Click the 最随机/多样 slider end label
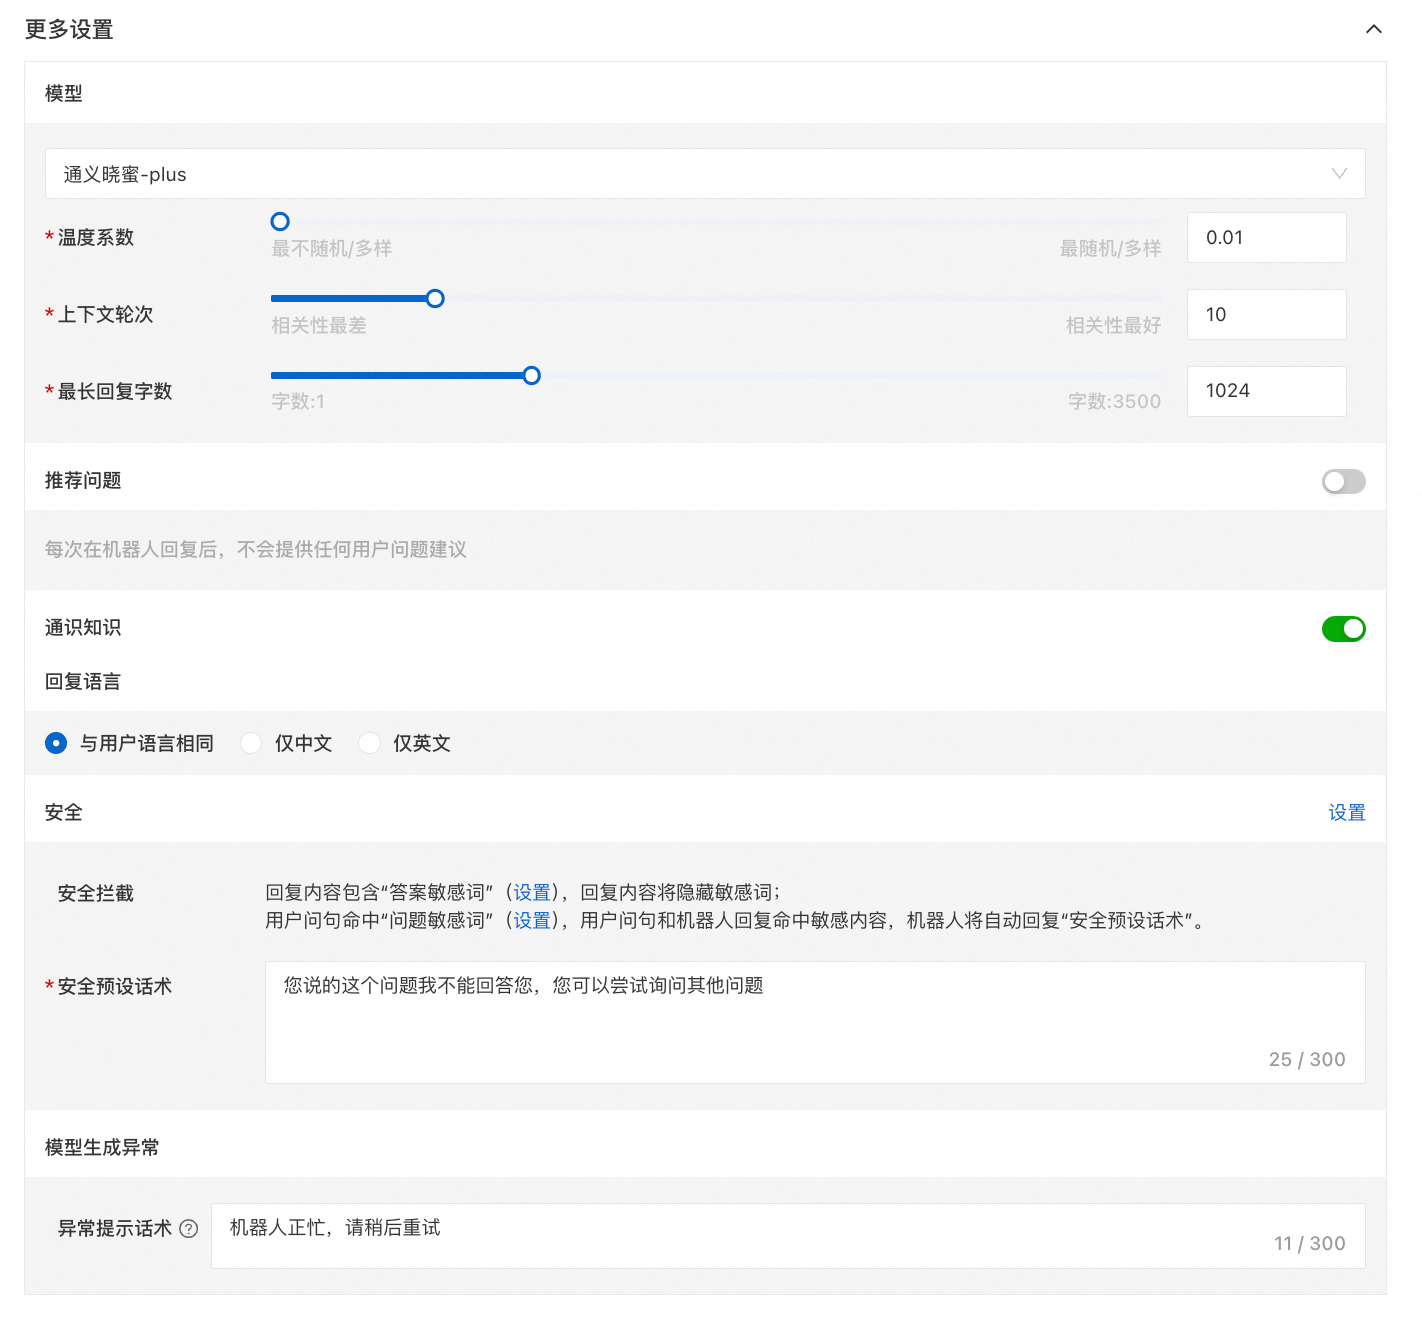The height and width of the screenshot is (1334, 1422). pyautogui.click(x=1110, y=248)
